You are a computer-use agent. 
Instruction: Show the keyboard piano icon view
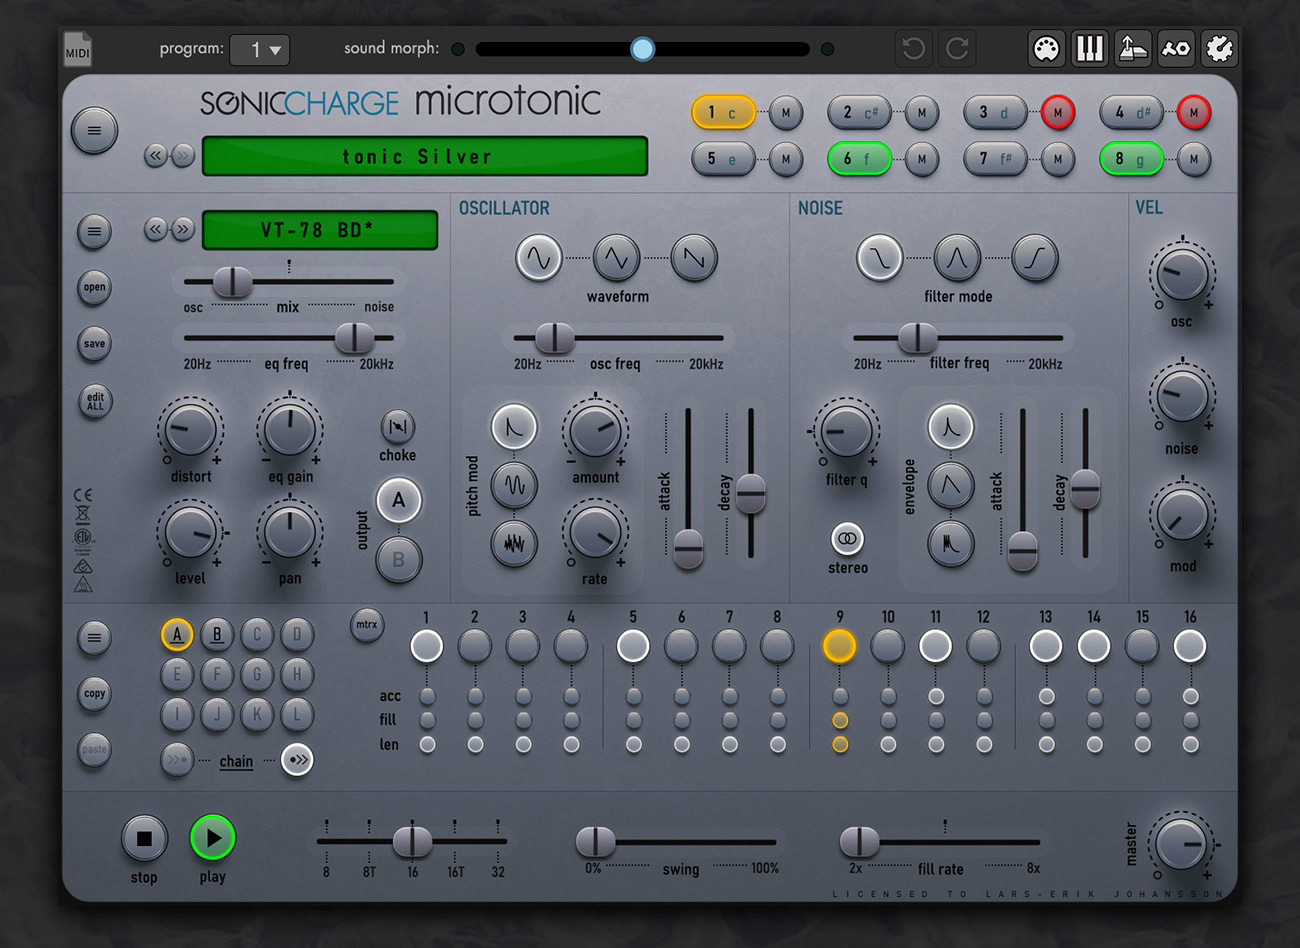(x=1089, y=48)
